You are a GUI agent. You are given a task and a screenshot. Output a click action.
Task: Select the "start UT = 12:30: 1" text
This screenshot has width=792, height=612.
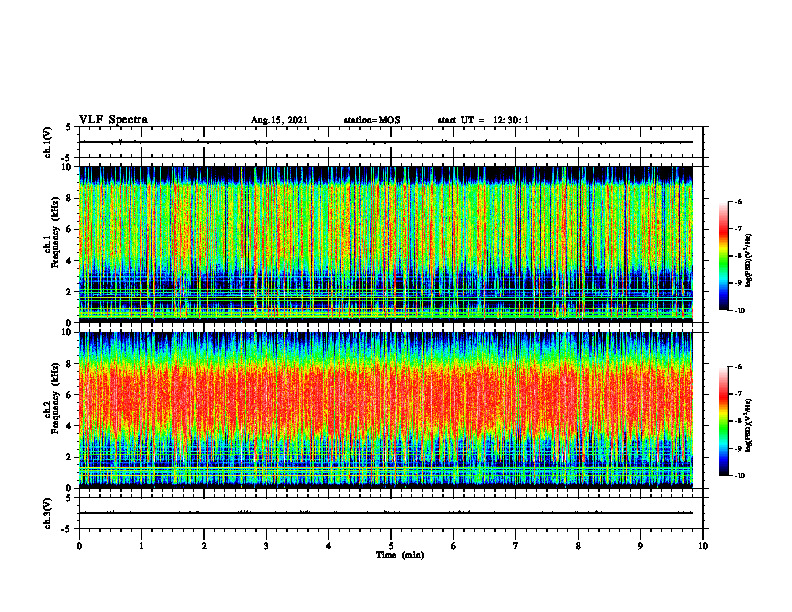tap(482, 120)
